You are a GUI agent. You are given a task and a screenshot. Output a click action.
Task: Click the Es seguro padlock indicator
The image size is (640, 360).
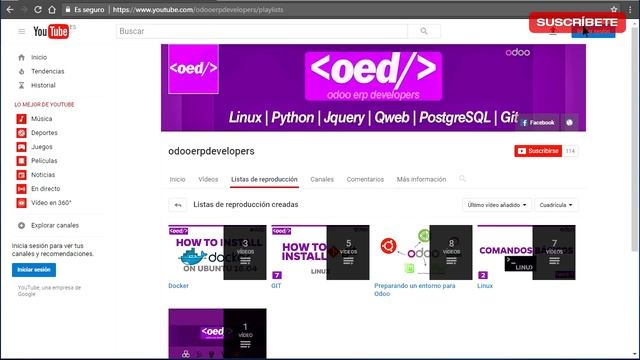84,9
